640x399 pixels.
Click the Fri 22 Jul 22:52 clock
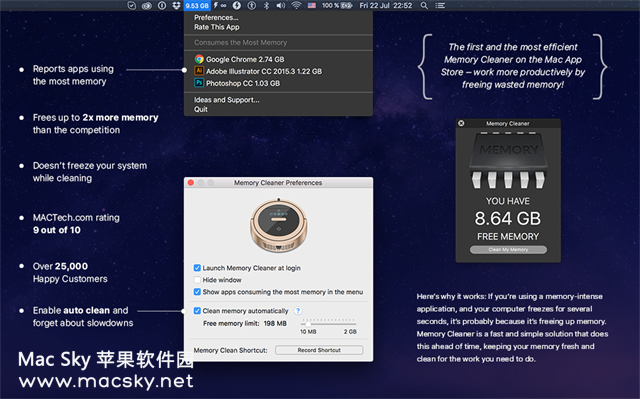(386, 5)
